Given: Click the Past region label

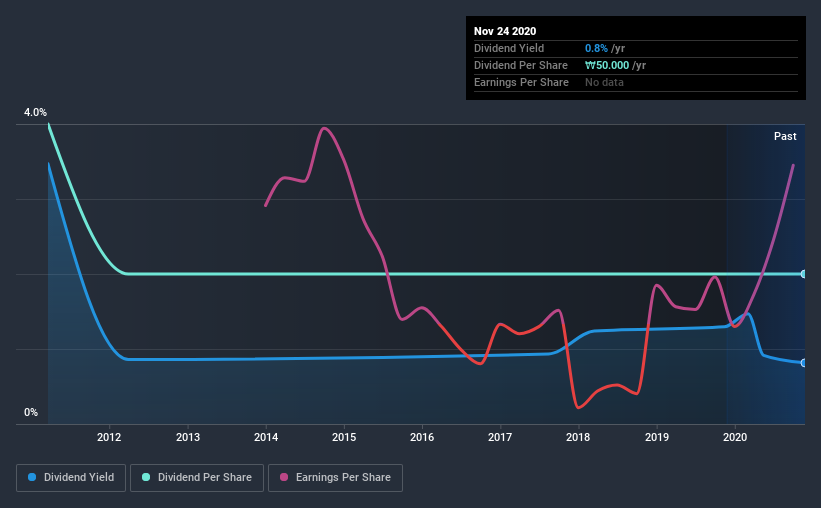Looking at the screenshot, I should point(785,136).
